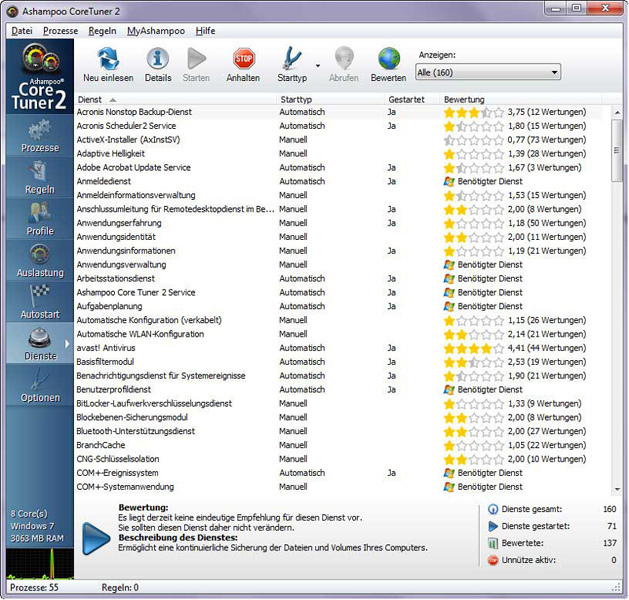This screenshot has width=629, height=600.
Task: Click the large blue play arrow
Action: (96, 539)
